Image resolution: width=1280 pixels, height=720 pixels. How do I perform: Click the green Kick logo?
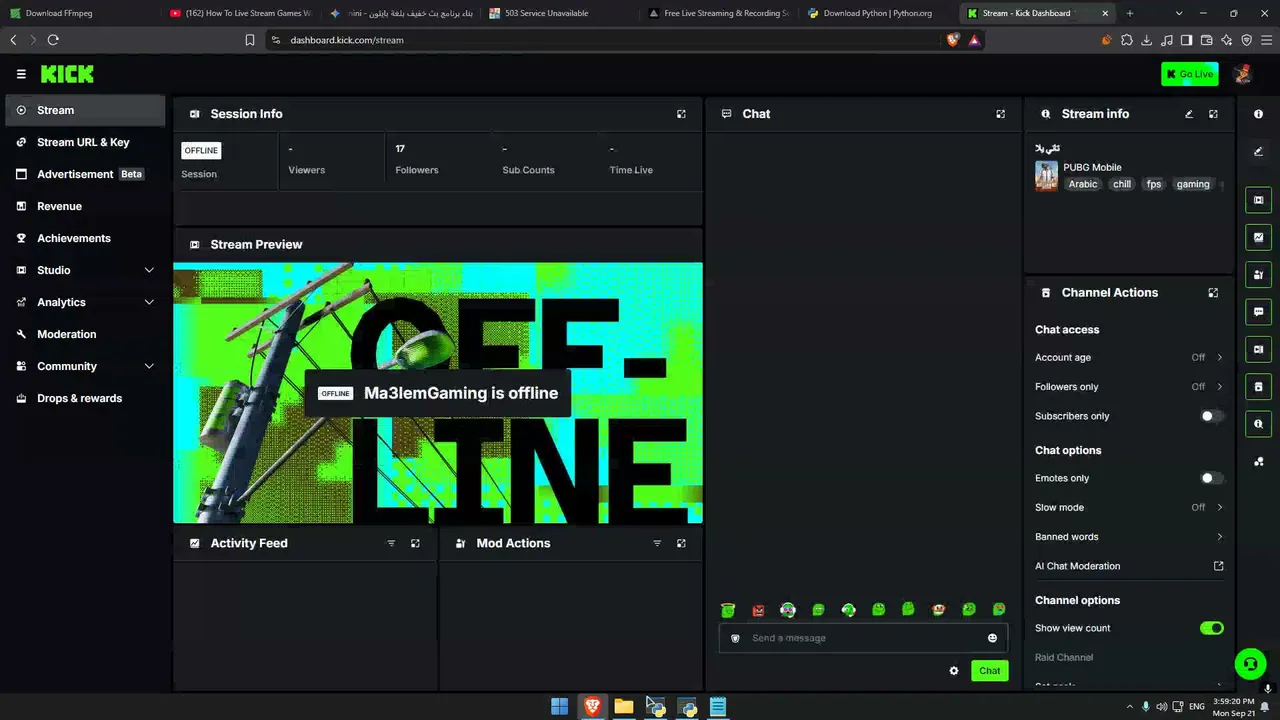[x=67, y=74]
